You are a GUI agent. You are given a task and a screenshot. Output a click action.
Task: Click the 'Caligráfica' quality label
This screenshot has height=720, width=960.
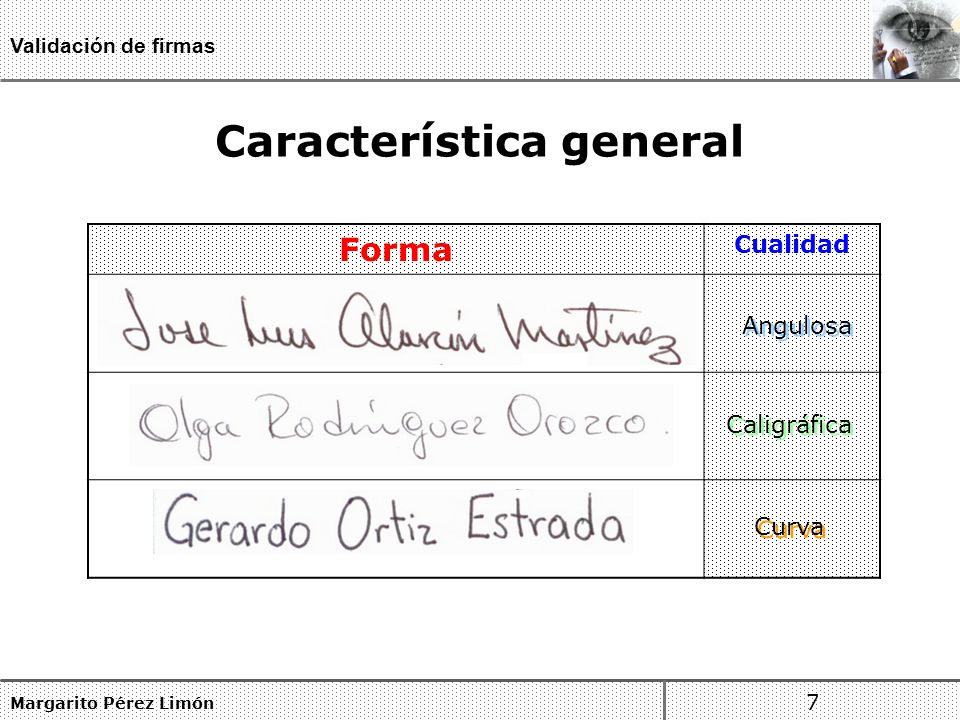tap(789, 424)
